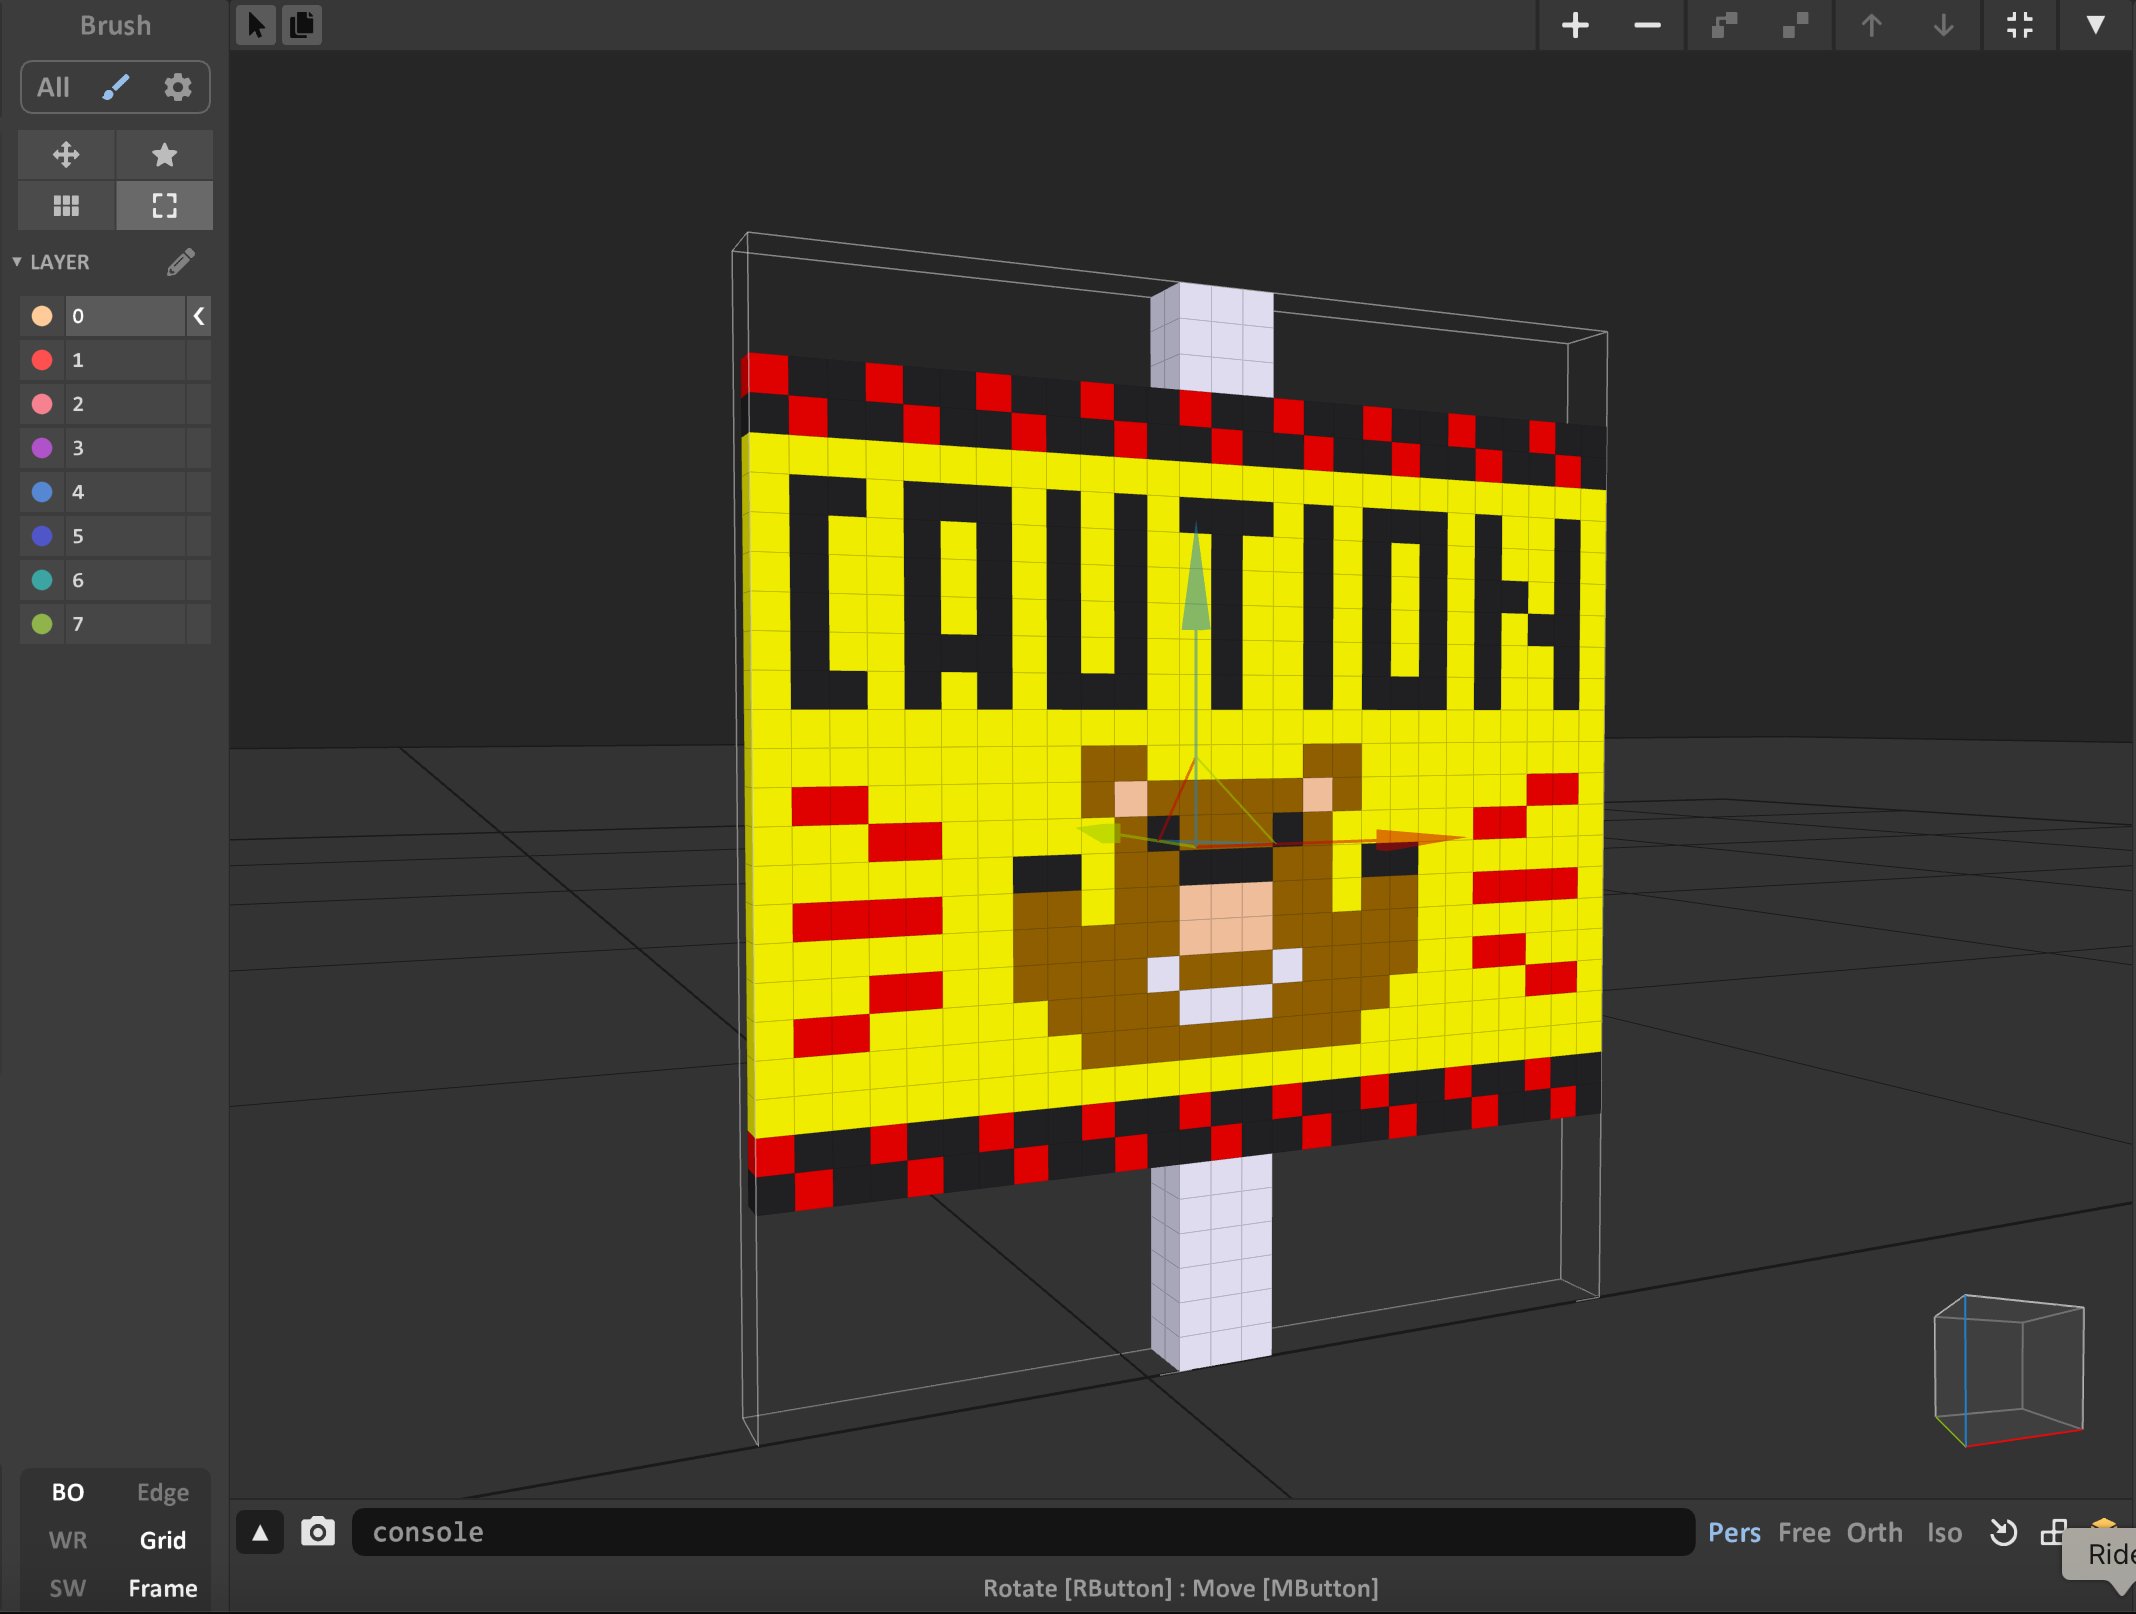Viewport: 2136px width, 1614px height.
Task: Open the gear settings icon in Brush panel
Action: (178, 87)
